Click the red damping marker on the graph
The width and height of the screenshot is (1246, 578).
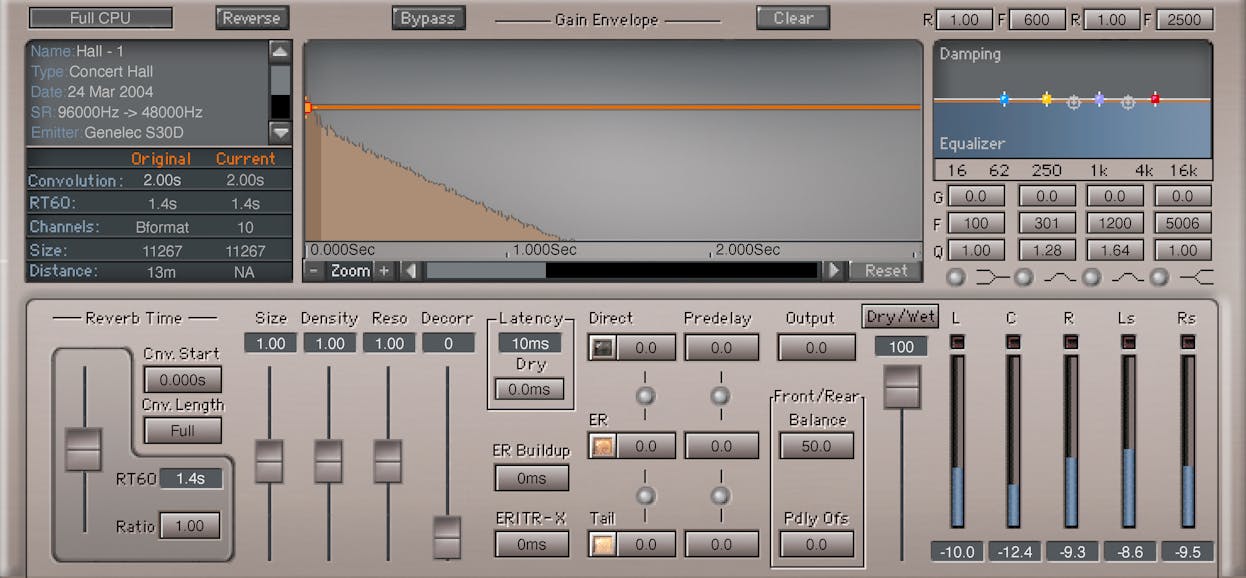[1155, 100]
